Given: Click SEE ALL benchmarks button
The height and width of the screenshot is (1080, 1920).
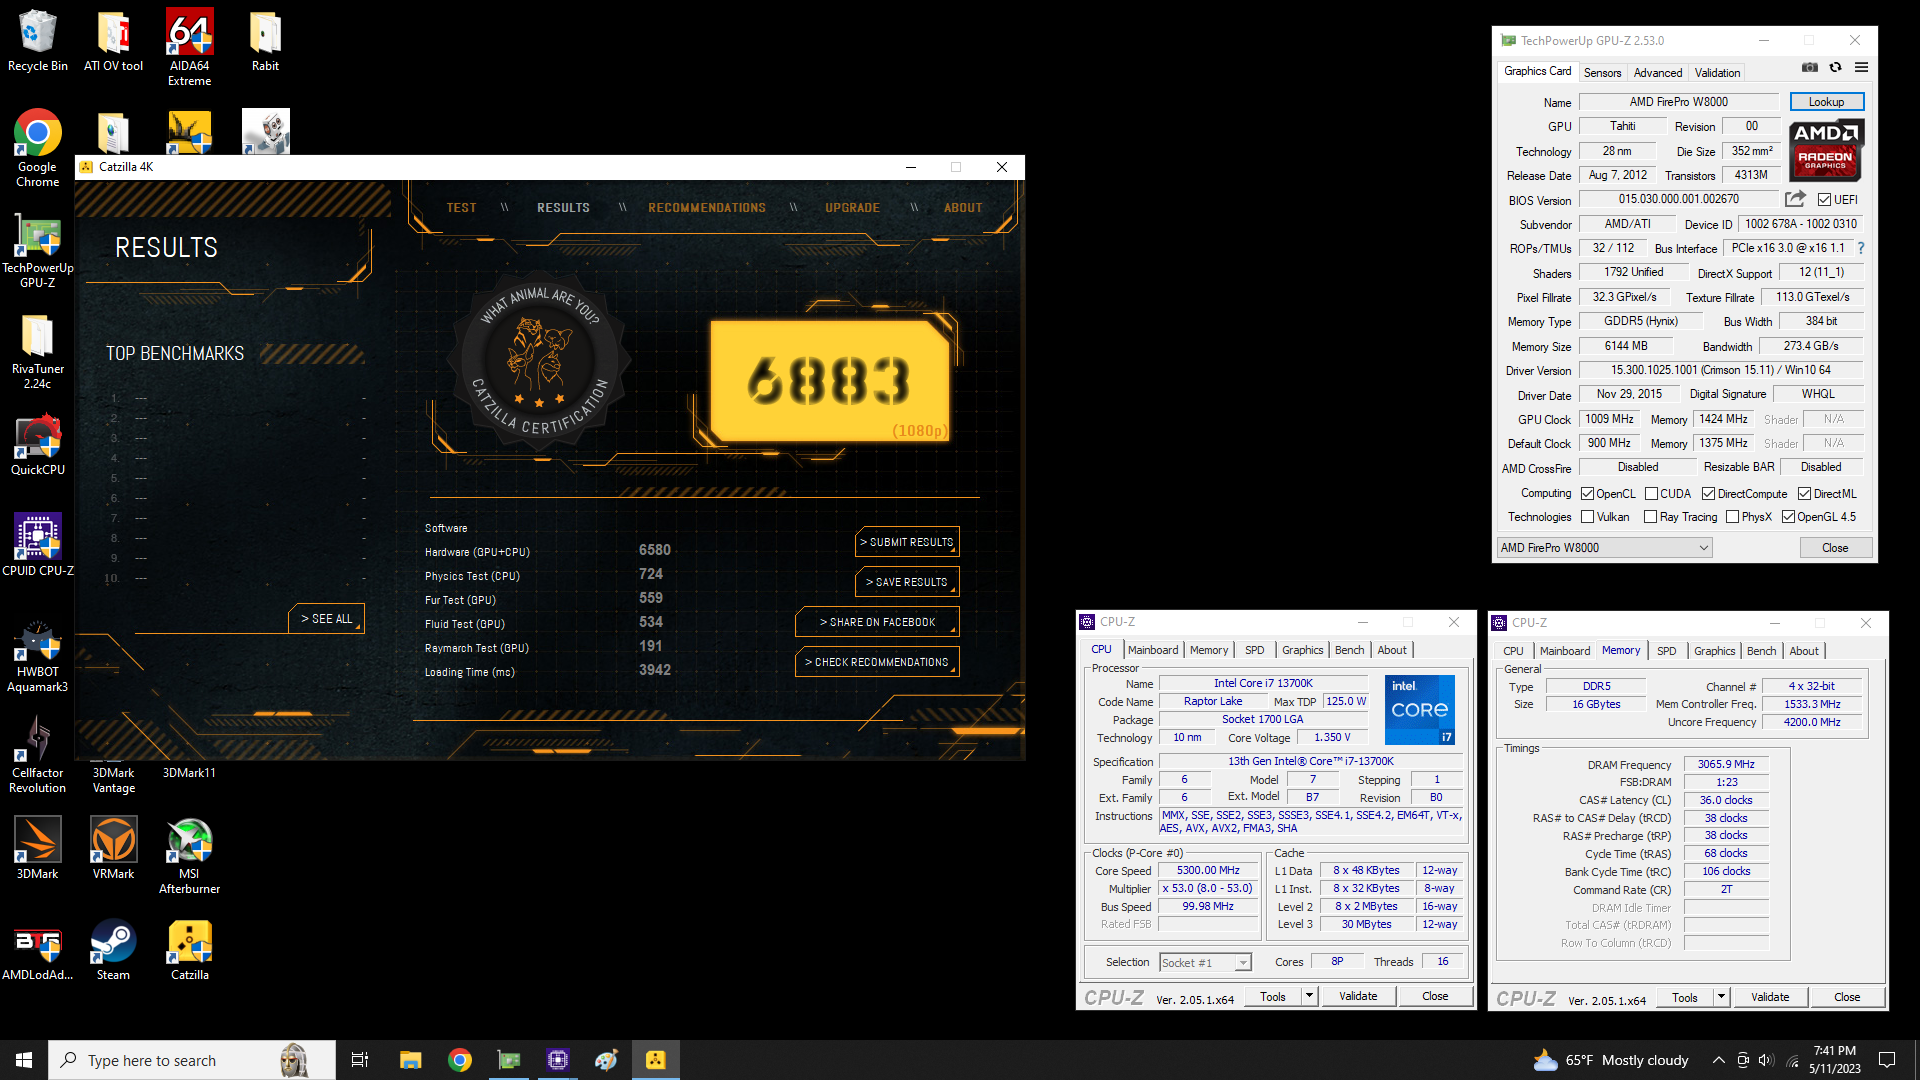Looking at the screenshot, I should coord(326,619).
